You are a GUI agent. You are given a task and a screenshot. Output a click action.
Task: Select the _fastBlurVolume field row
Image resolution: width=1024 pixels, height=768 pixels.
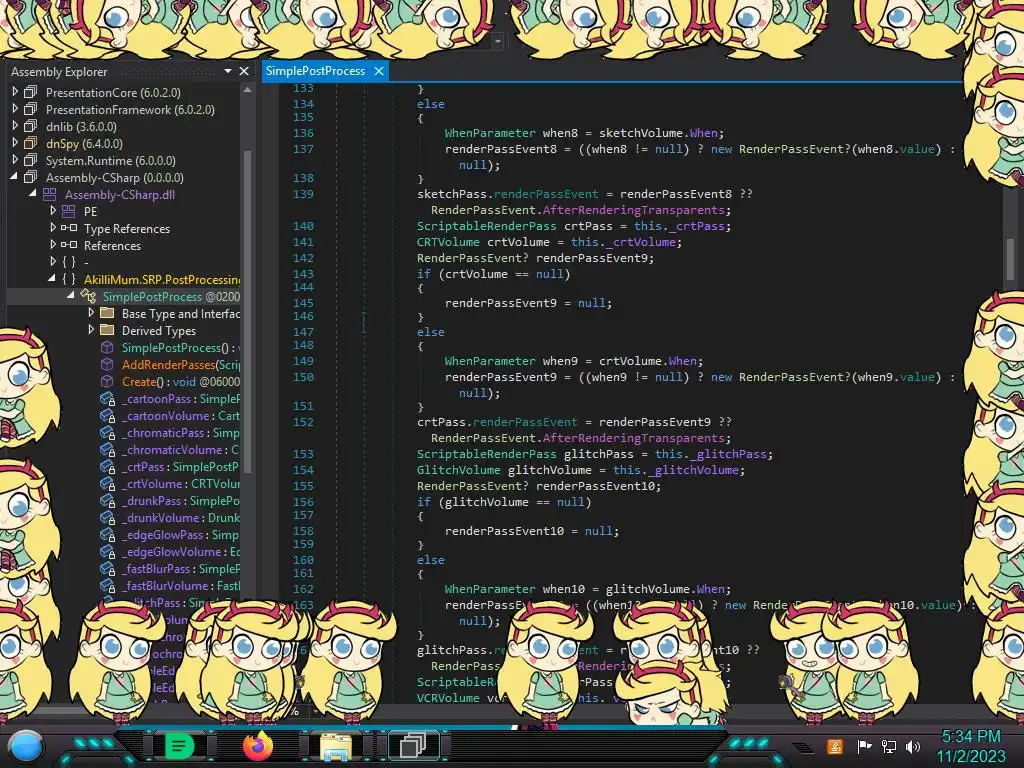coord(181,586)
